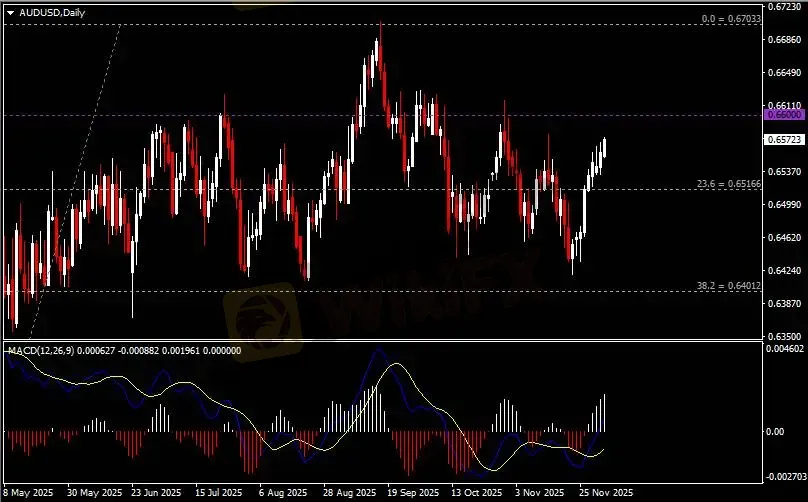Click the 6 Aug 2025 date marker
Viewport: 808px width, 502px height.
click(x=283, y=493)
